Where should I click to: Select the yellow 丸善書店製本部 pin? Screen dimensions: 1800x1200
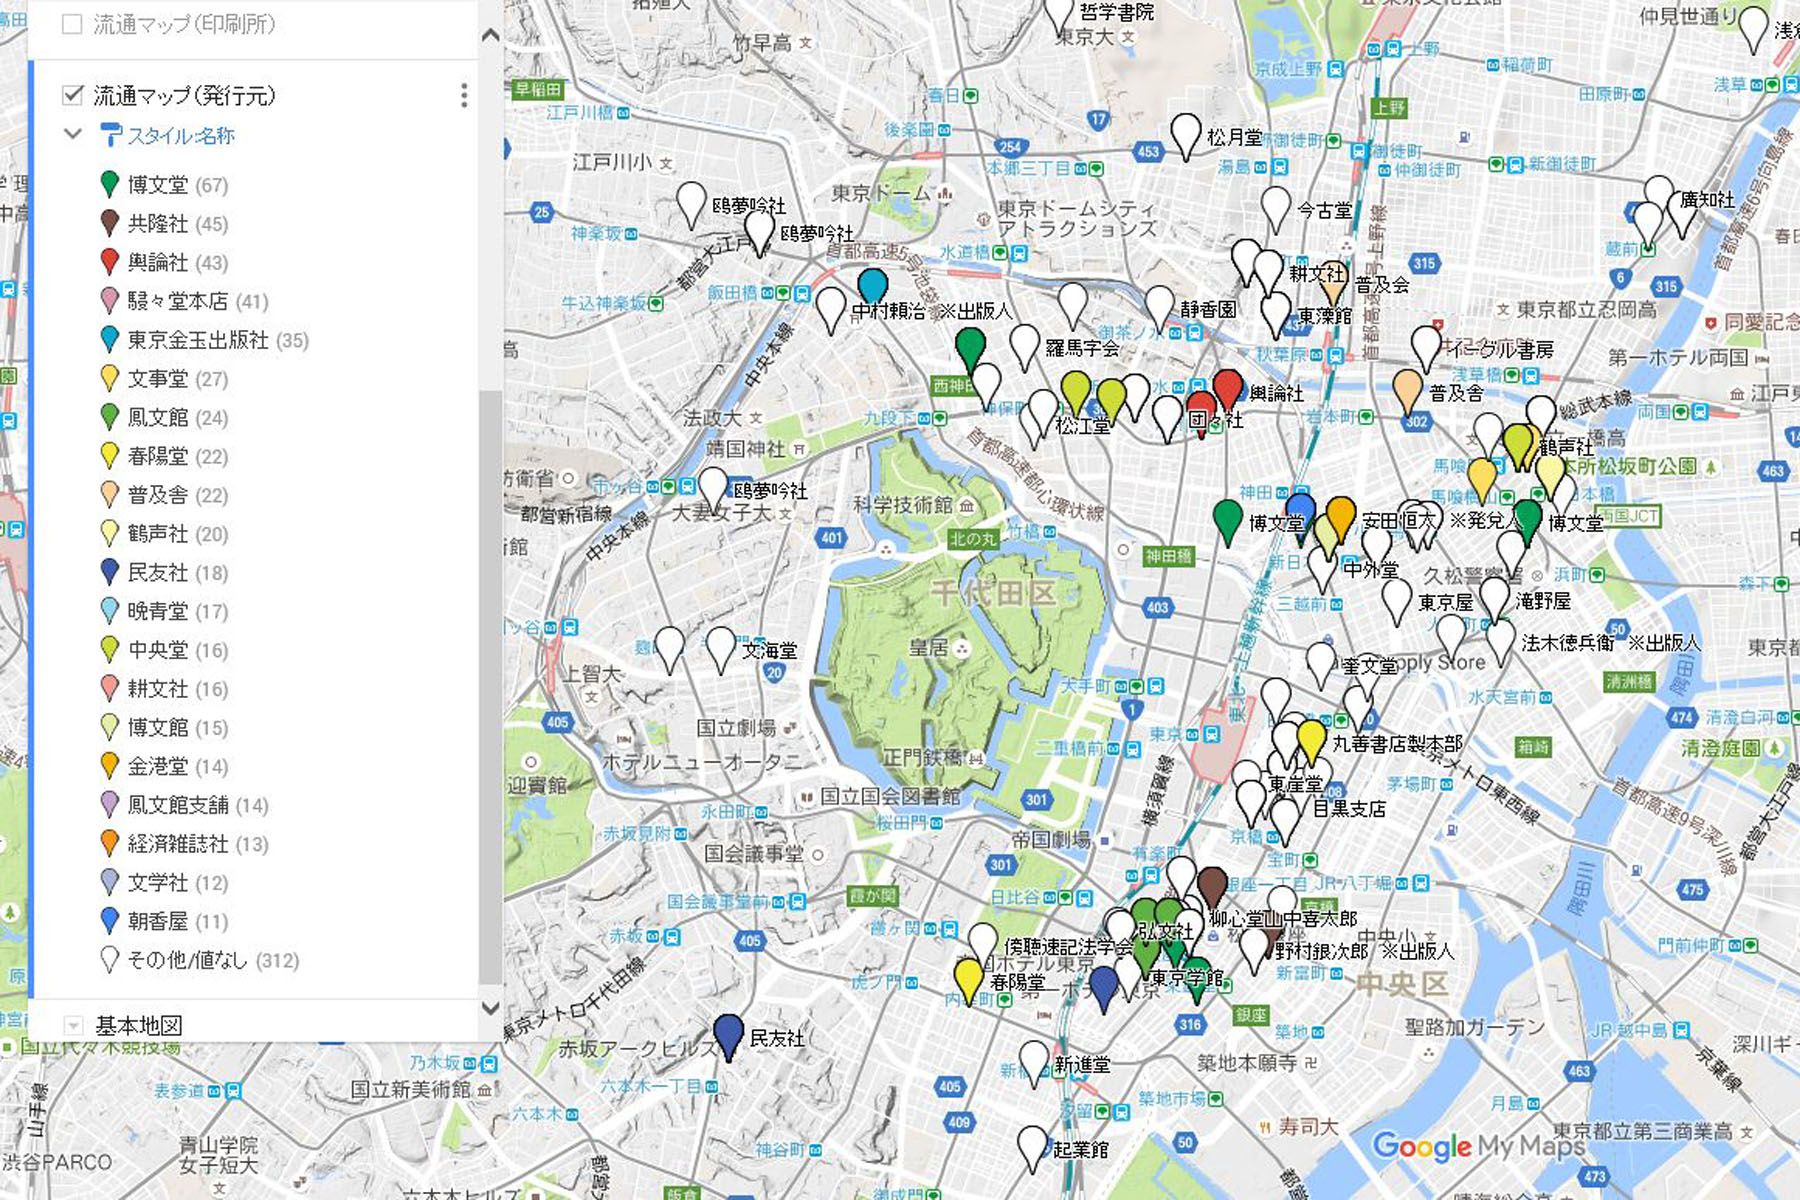1311,739
